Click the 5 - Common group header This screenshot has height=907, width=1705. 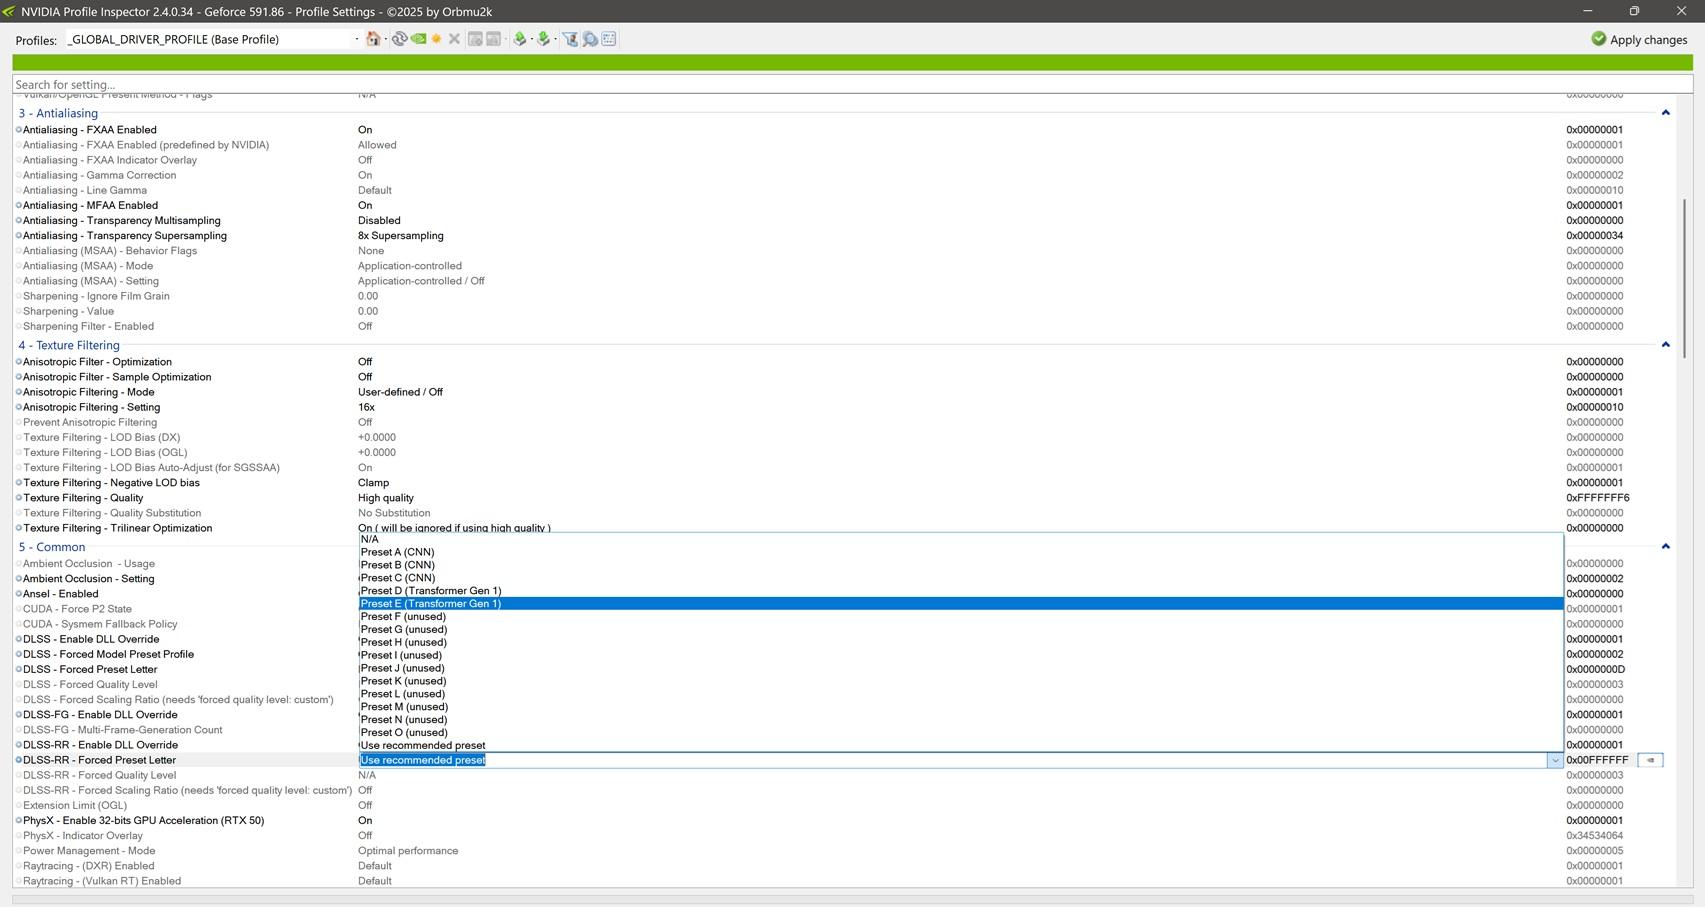52,547
